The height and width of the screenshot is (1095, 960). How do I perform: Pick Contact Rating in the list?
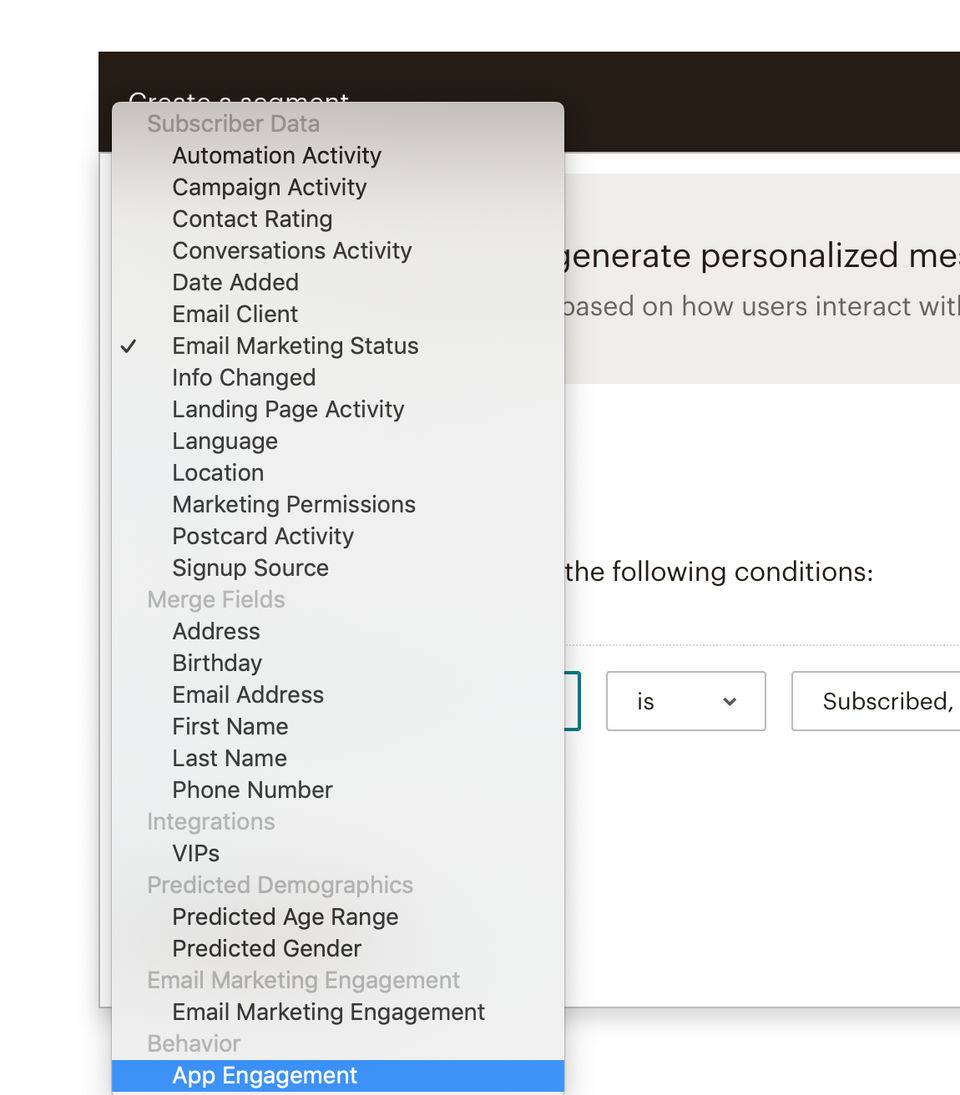[x=252, y=219]
